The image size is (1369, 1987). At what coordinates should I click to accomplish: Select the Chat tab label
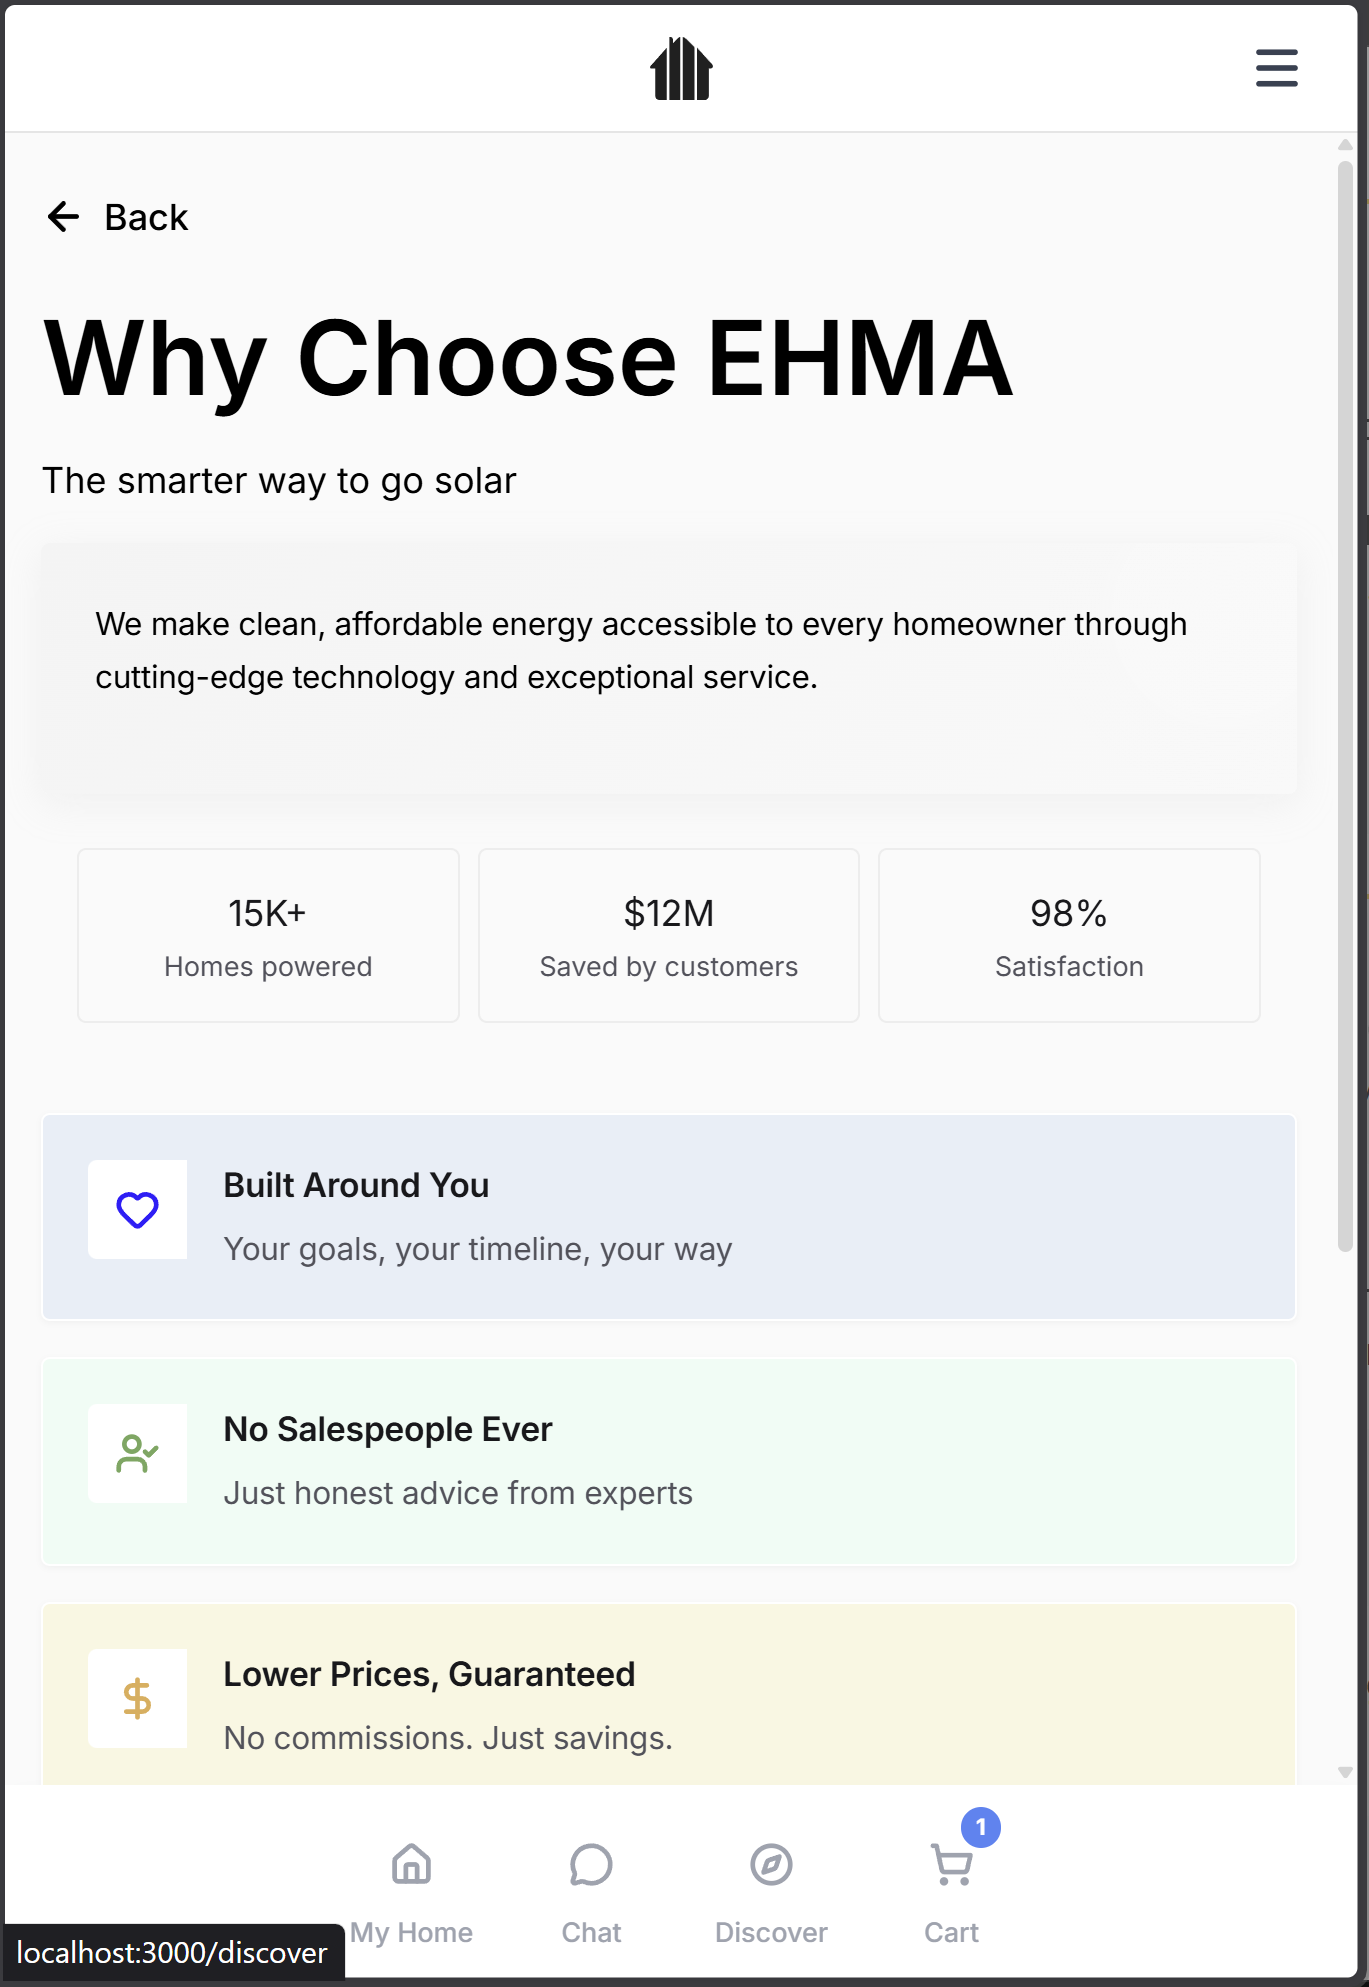591,1932
